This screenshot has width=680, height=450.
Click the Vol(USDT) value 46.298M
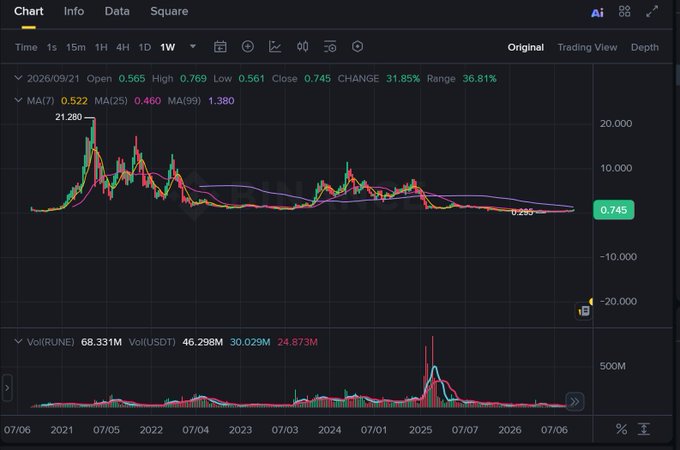[203, 342]
